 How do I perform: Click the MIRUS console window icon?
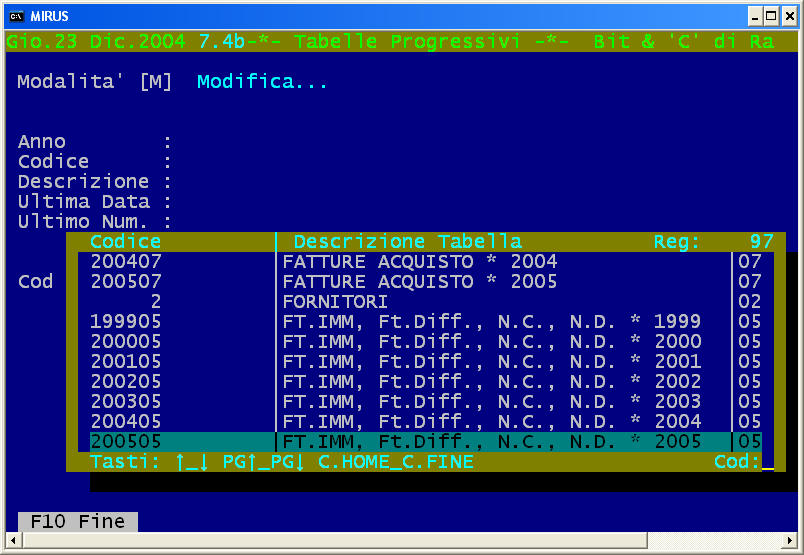[17, 16]
